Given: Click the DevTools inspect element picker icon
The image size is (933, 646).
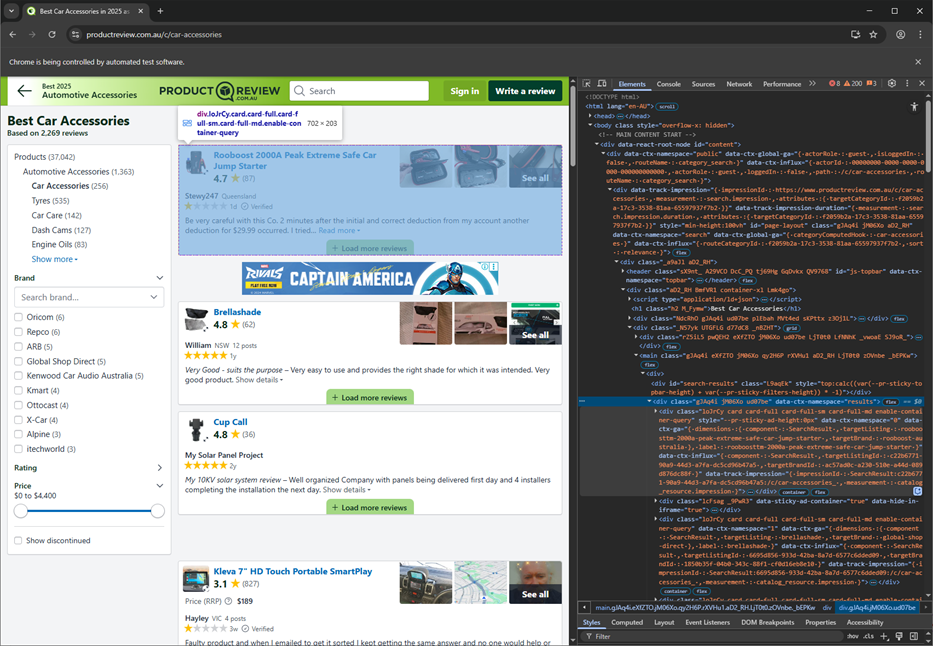Looking at the screenshot, I should 587,84.
